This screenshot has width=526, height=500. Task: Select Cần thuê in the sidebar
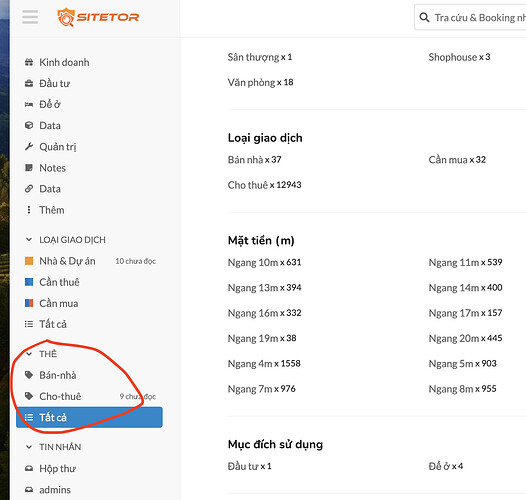coord(59,282)
